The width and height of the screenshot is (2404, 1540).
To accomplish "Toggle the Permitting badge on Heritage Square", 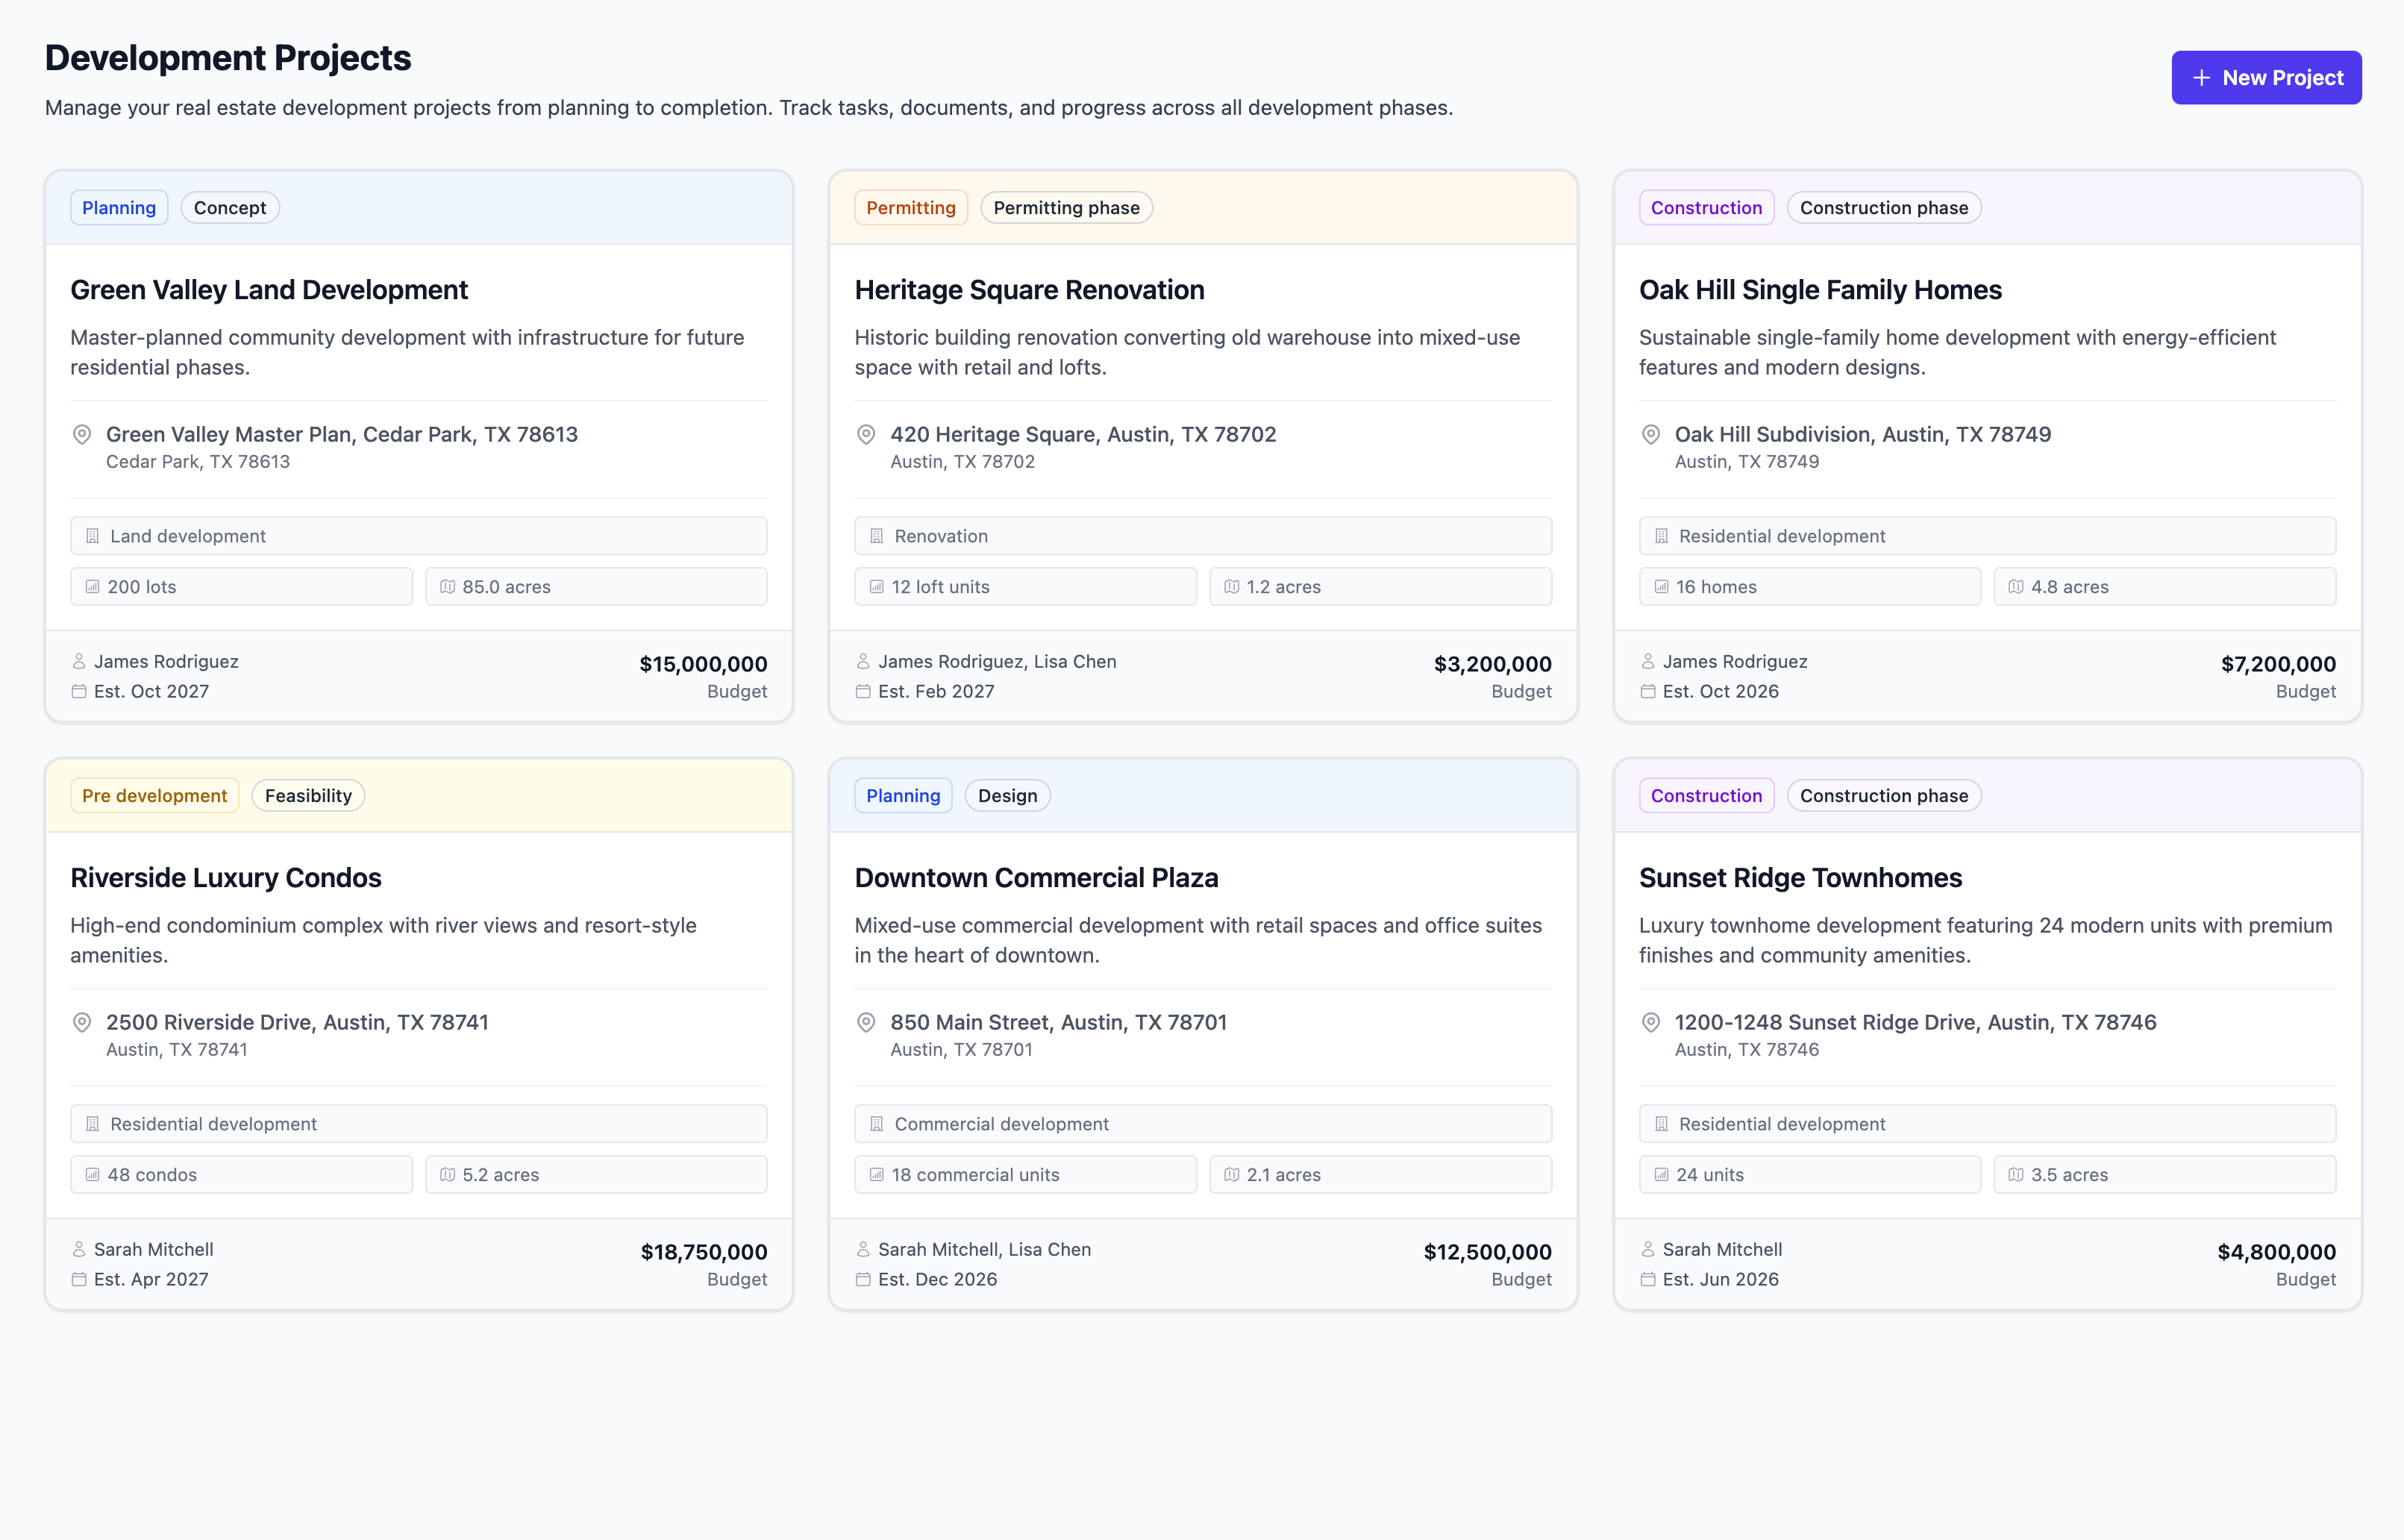I will click(x=910, y=207).
